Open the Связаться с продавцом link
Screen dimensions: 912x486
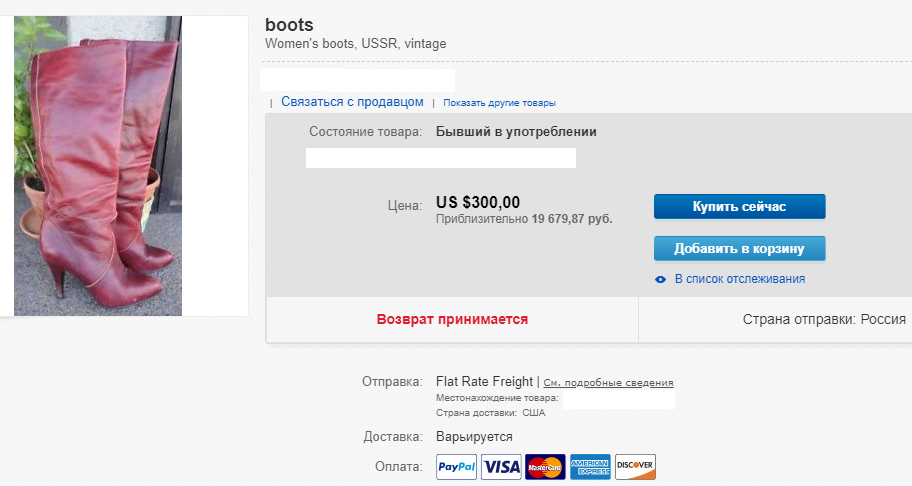point(352,102)
